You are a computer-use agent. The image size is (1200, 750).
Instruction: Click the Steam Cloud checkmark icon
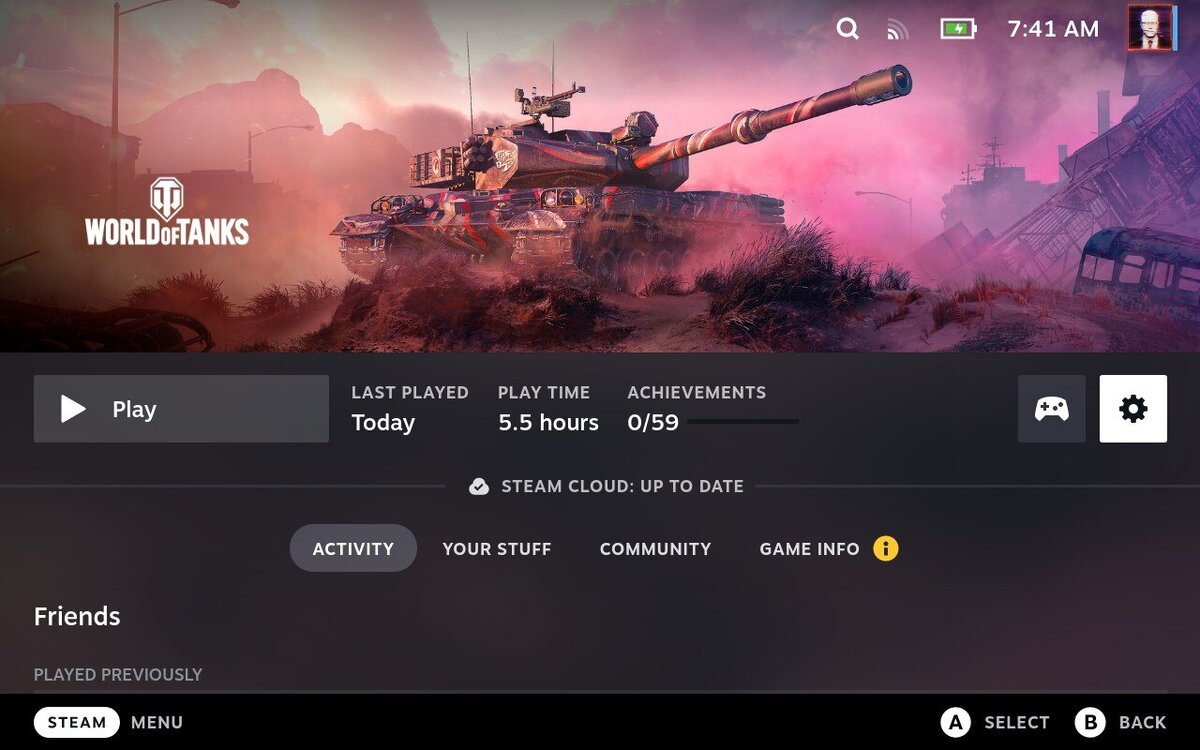click(479, 487)
